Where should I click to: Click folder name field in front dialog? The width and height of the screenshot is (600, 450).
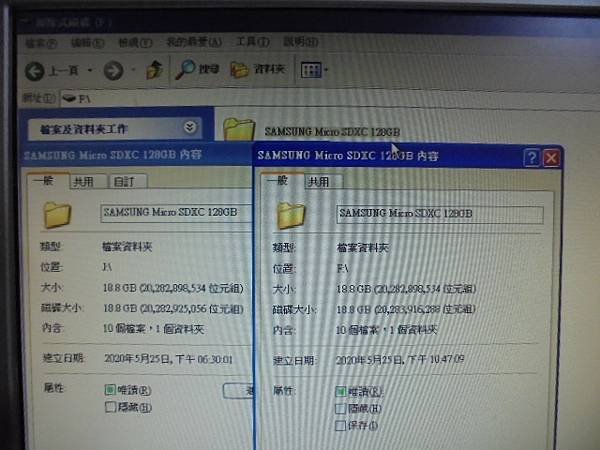click(440, 214)
